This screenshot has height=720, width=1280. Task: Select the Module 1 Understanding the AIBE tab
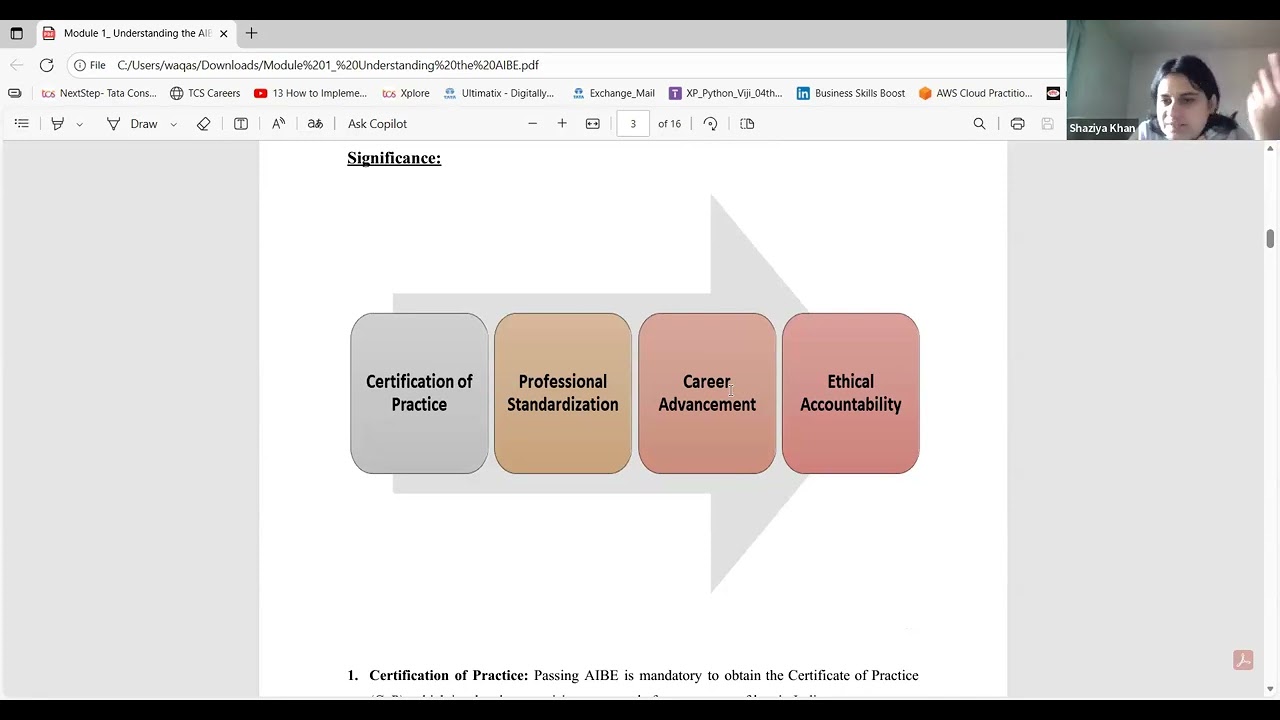pos(136,33)
